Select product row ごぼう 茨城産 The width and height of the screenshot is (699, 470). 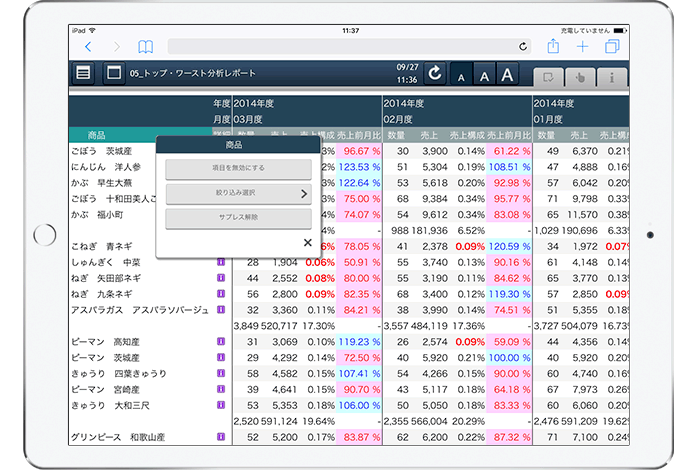click(101, 151)
